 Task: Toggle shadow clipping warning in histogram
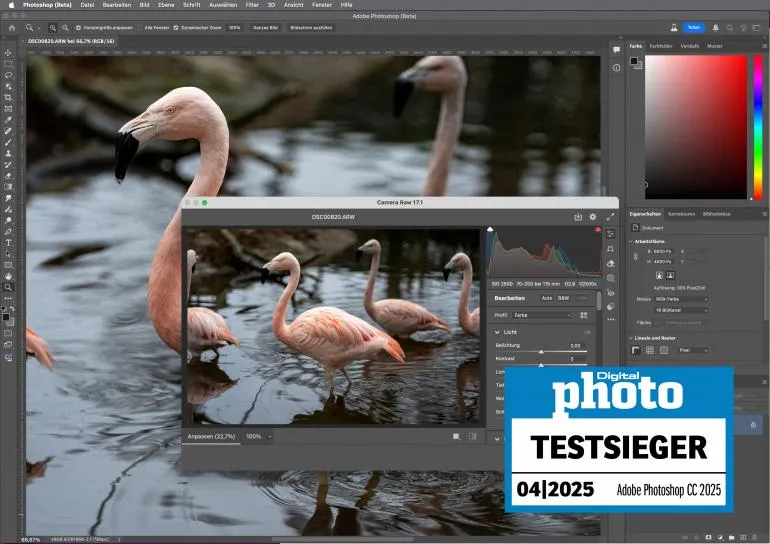tap(490, 229)
